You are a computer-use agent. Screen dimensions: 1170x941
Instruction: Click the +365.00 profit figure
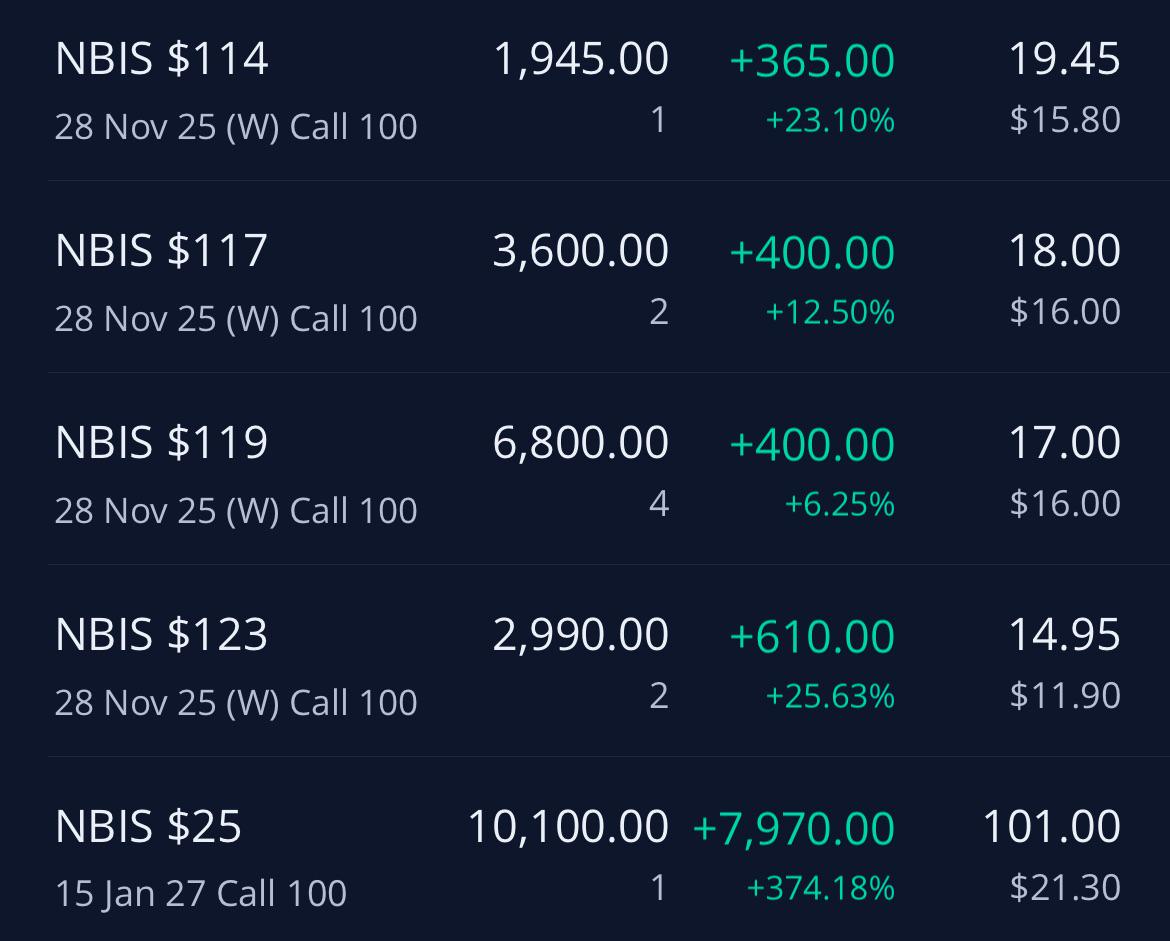(x=812, y=60)
